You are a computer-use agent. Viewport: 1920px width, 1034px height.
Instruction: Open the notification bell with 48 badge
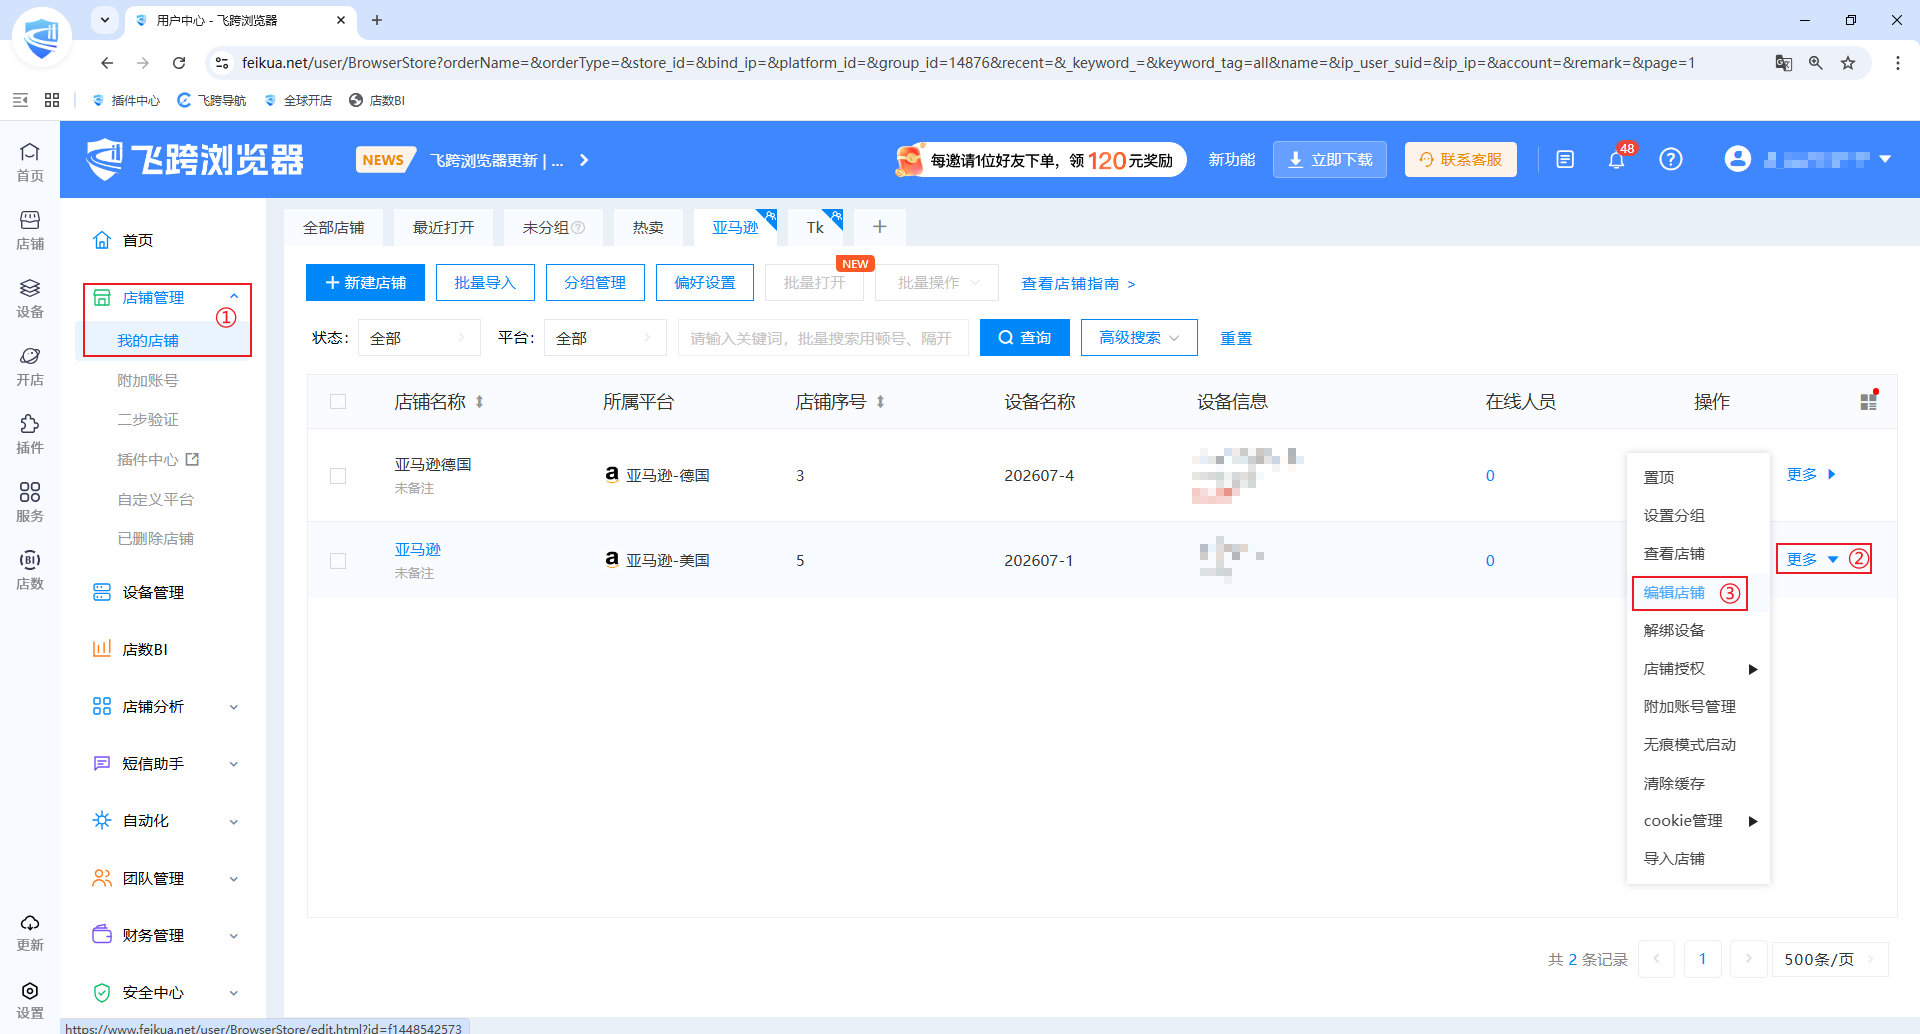[x=1617, y=159]
